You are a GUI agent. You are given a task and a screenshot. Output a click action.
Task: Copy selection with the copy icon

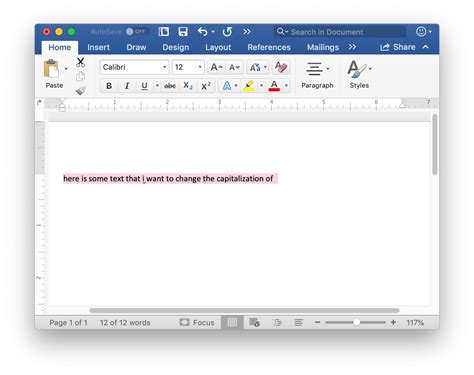coord(80,77)
